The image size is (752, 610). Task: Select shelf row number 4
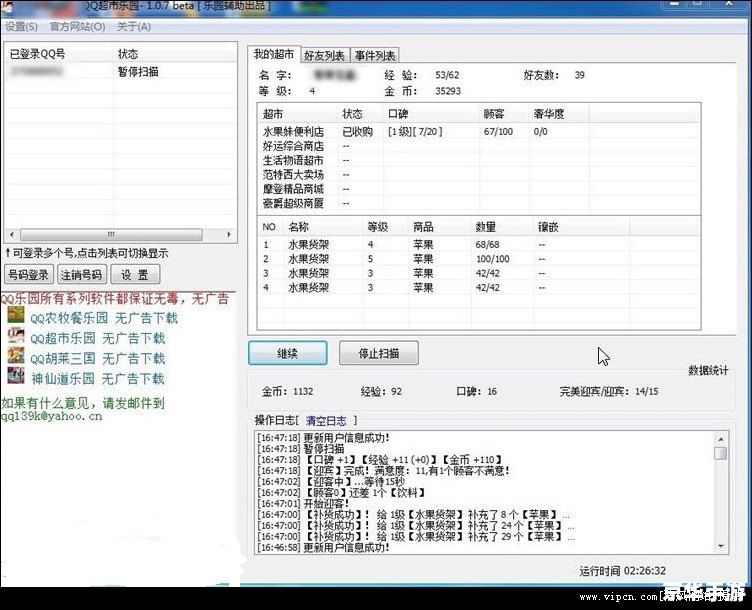(x=478, y=288)
